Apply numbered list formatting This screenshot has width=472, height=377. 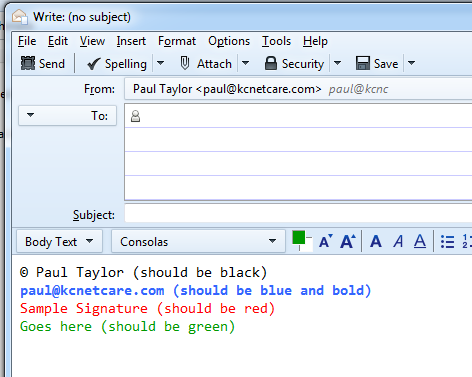coord(467,241)
